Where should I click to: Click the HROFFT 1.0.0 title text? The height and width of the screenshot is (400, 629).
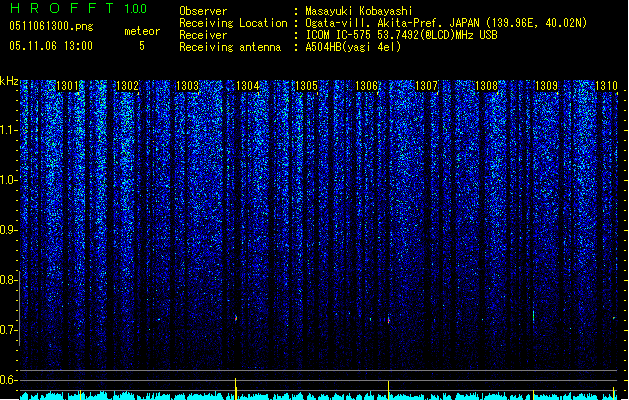(78, 8)
